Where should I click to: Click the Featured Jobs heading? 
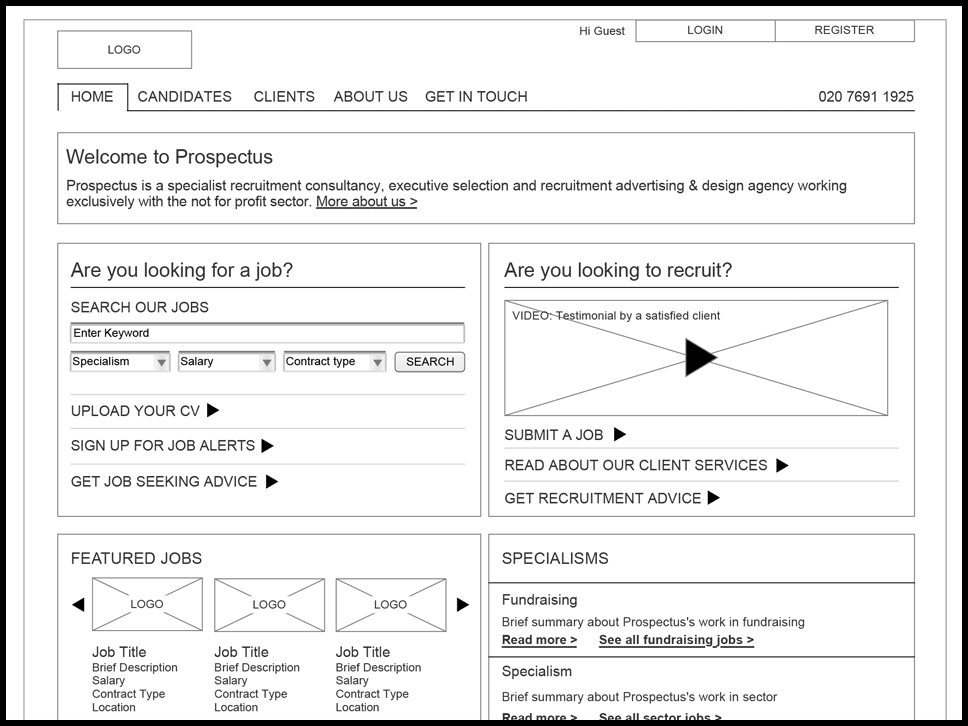136,558
